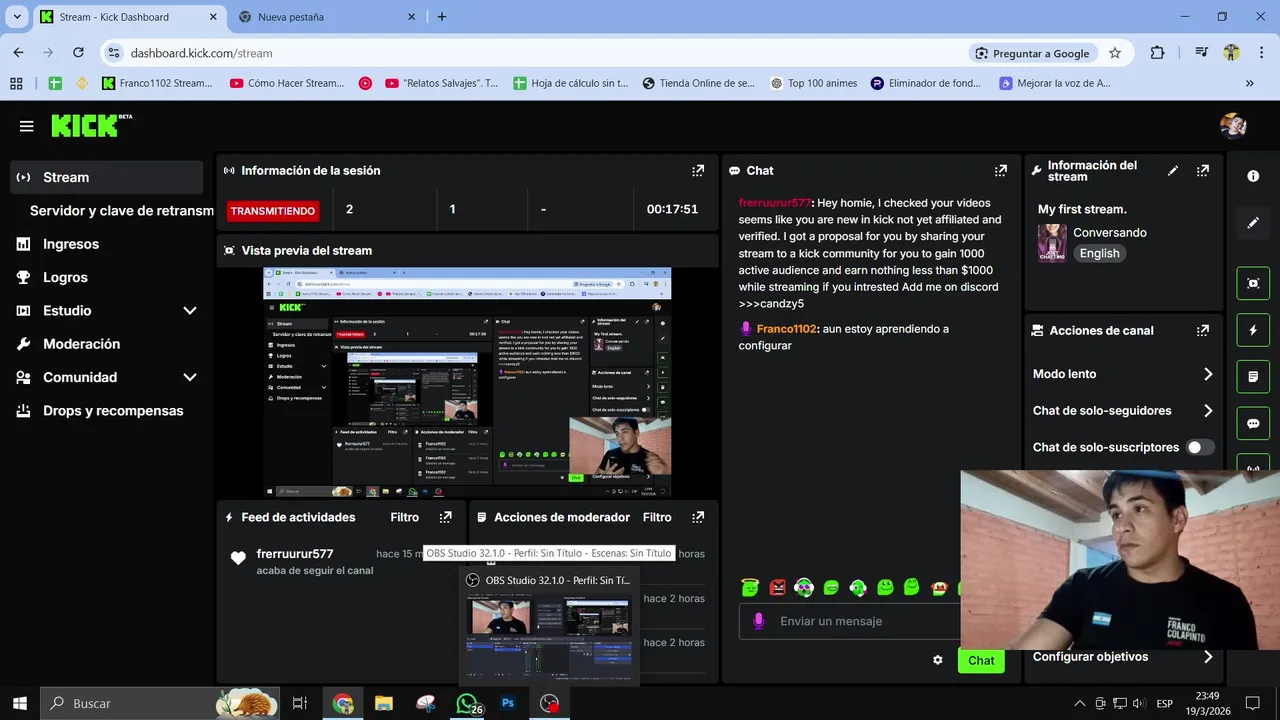Image resolution: width=1280 pixels, height=720 pixels.
Task: Click the English language tag
Action: (1099, 253)
